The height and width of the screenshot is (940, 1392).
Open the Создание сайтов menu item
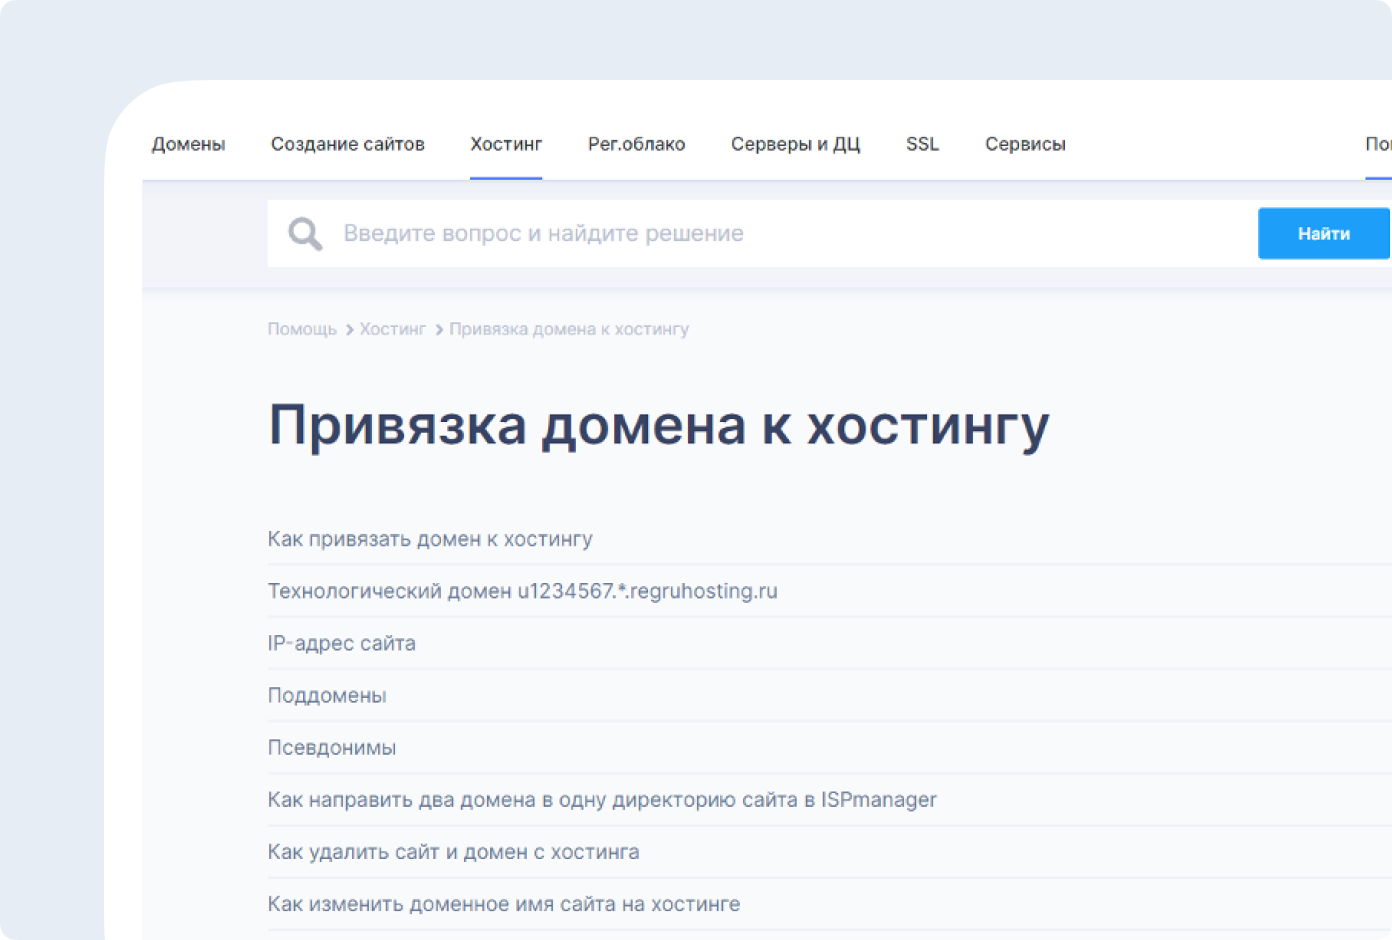pyautogui.click(x=348, y=144)
